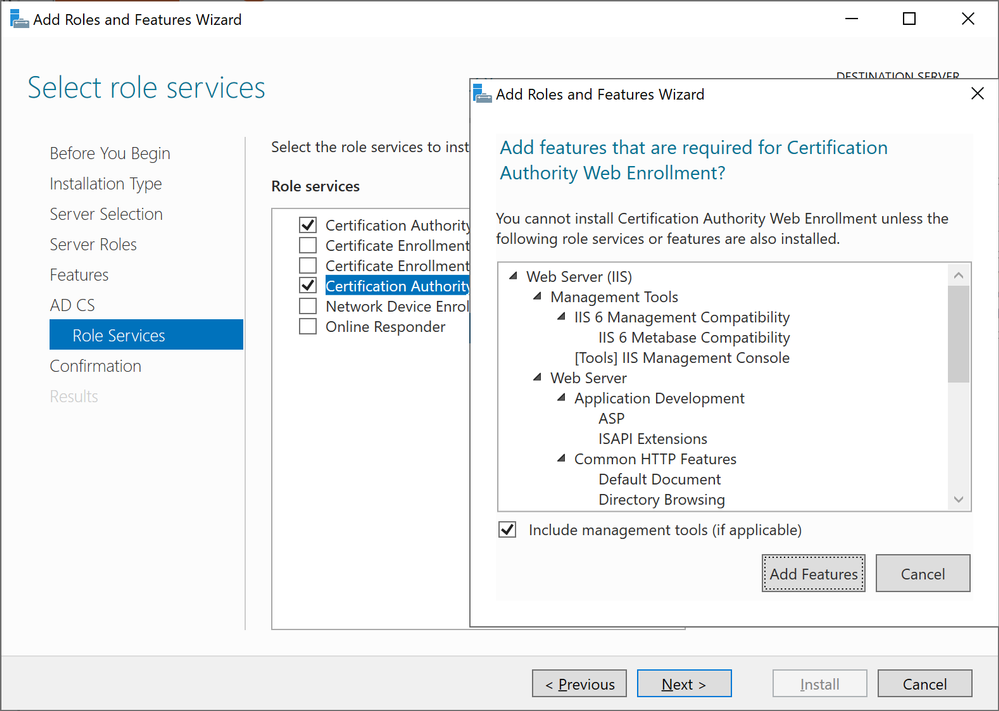Select the Default Document tree item
The width and height of the screenshot is (999, 711).
point(659,479)
